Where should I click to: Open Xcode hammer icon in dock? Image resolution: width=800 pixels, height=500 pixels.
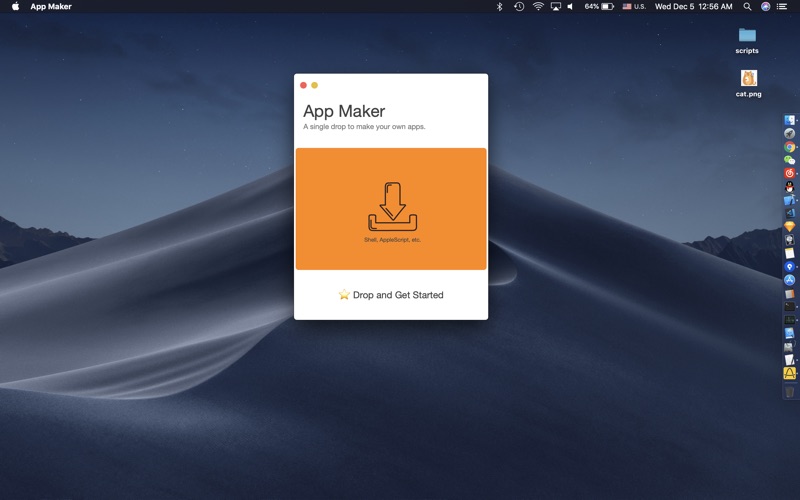click(789, 200)
